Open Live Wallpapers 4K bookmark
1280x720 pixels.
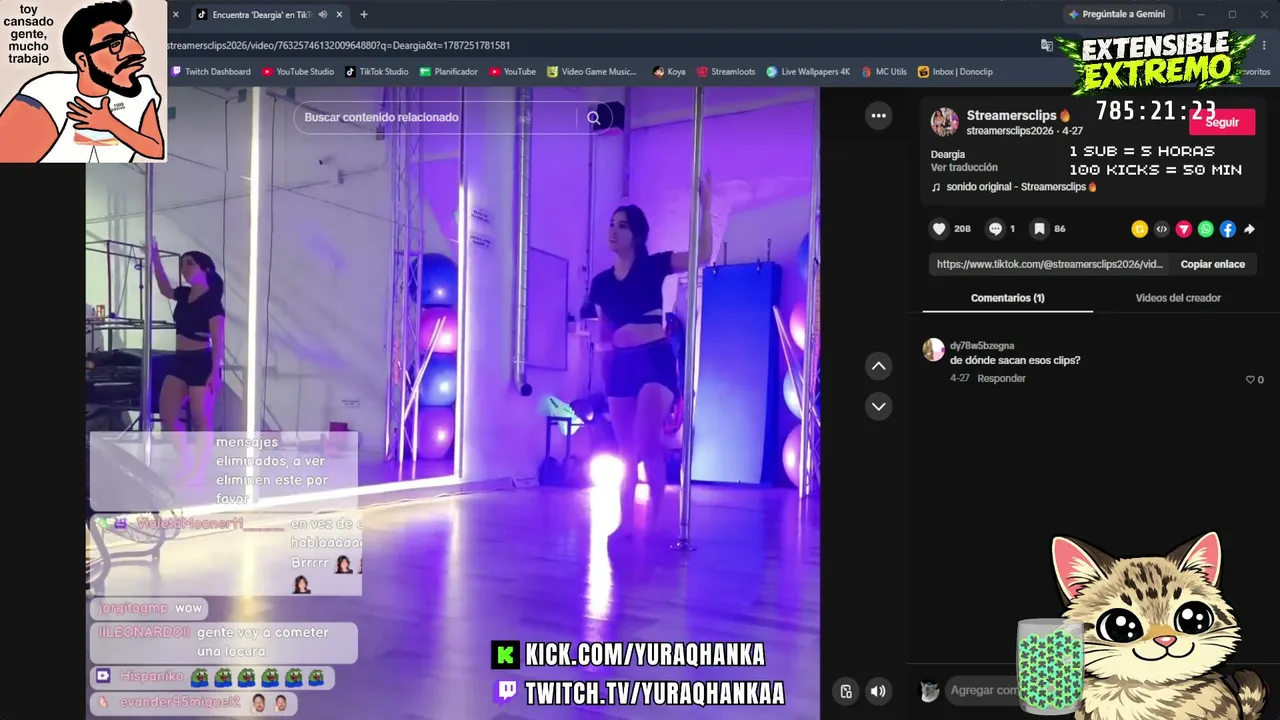[x=808, y=72]
